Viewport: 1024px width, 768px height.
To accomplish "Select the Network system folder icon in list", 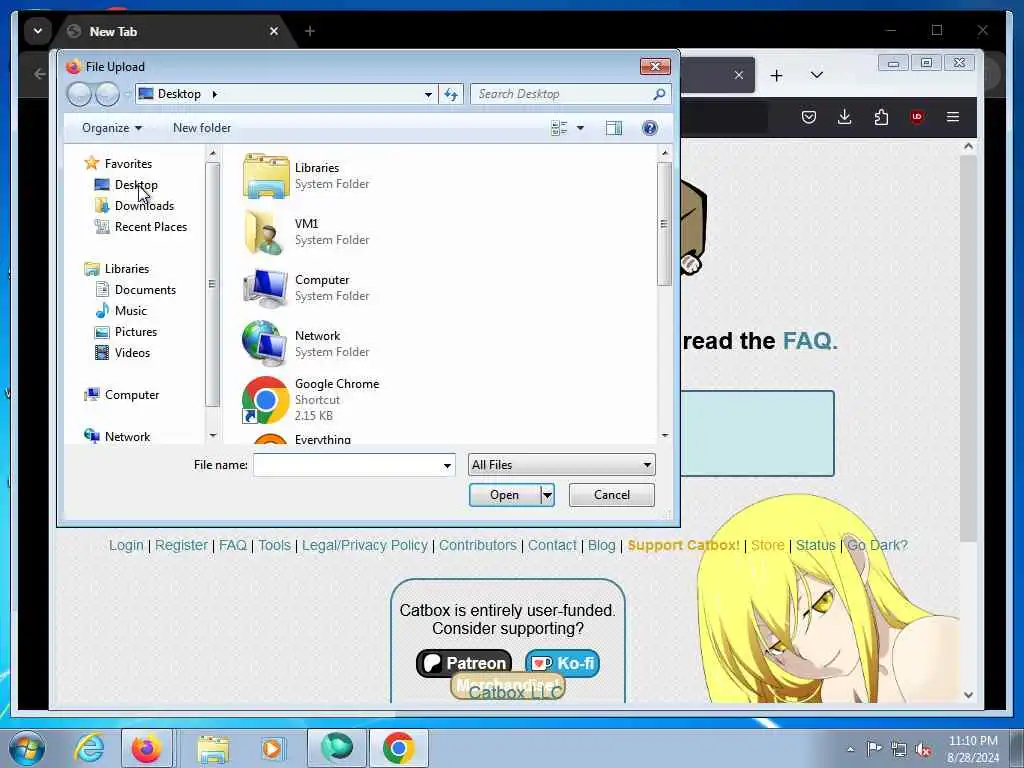I will 264,343.
